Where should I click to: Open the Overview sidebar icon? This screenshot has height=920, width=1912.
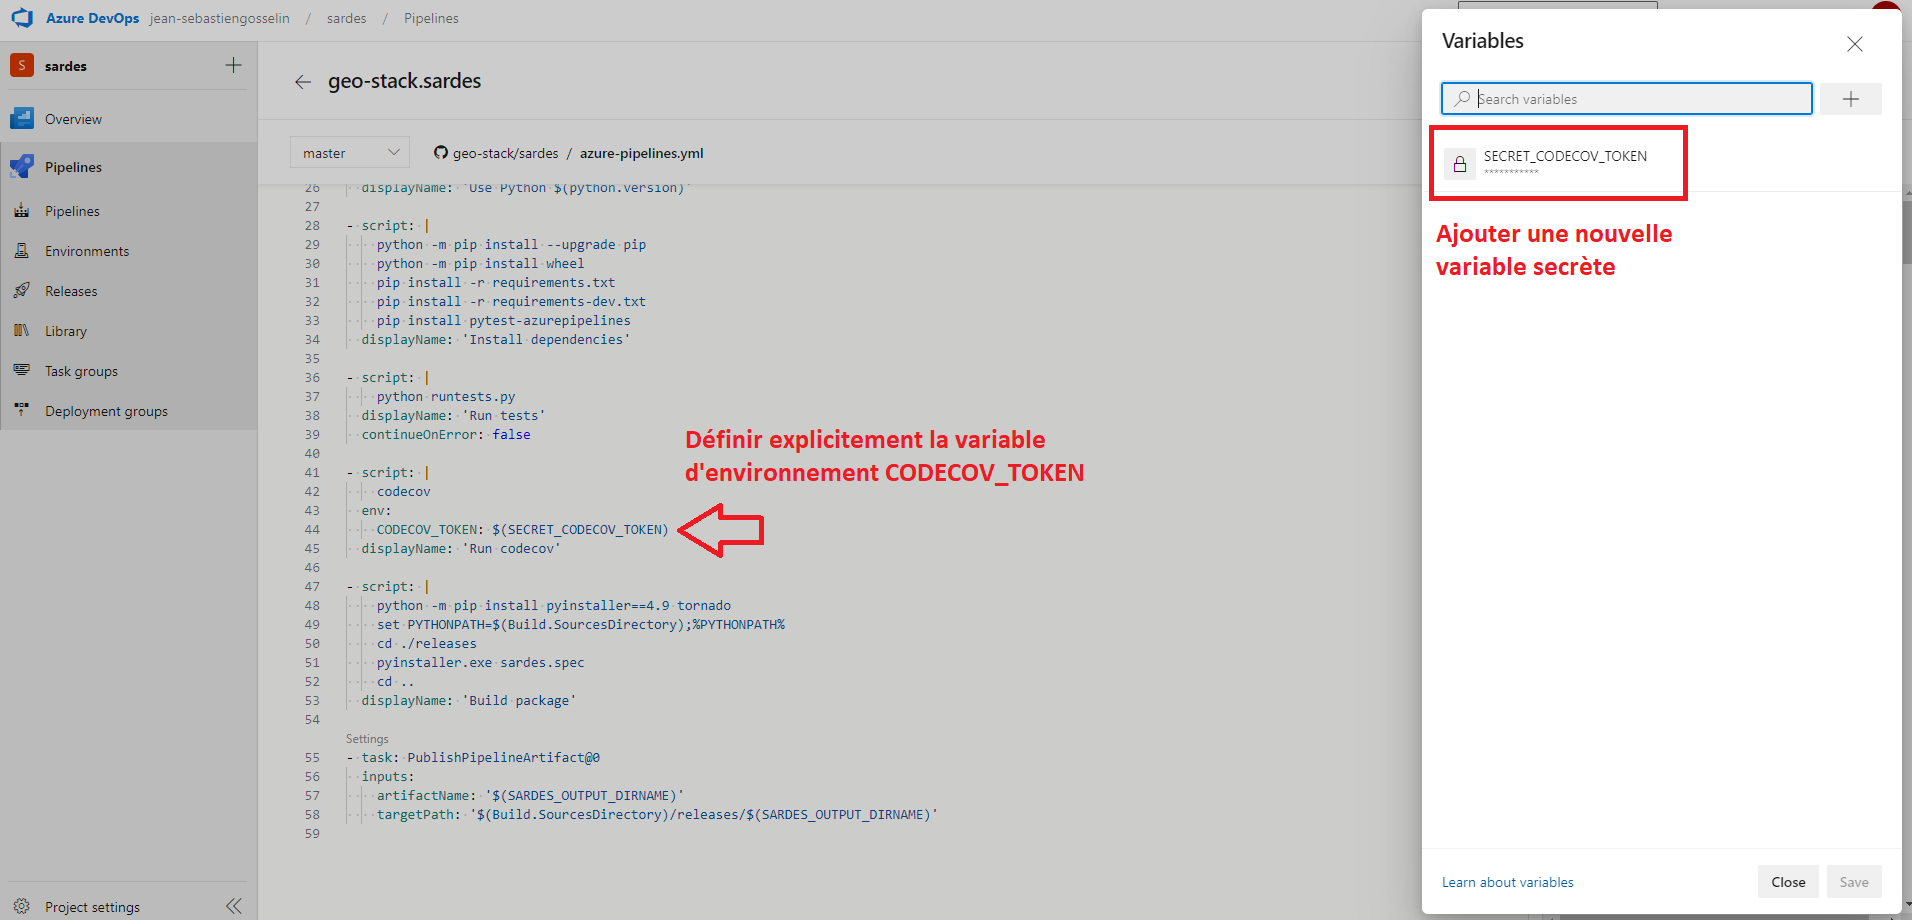(22, 119)
